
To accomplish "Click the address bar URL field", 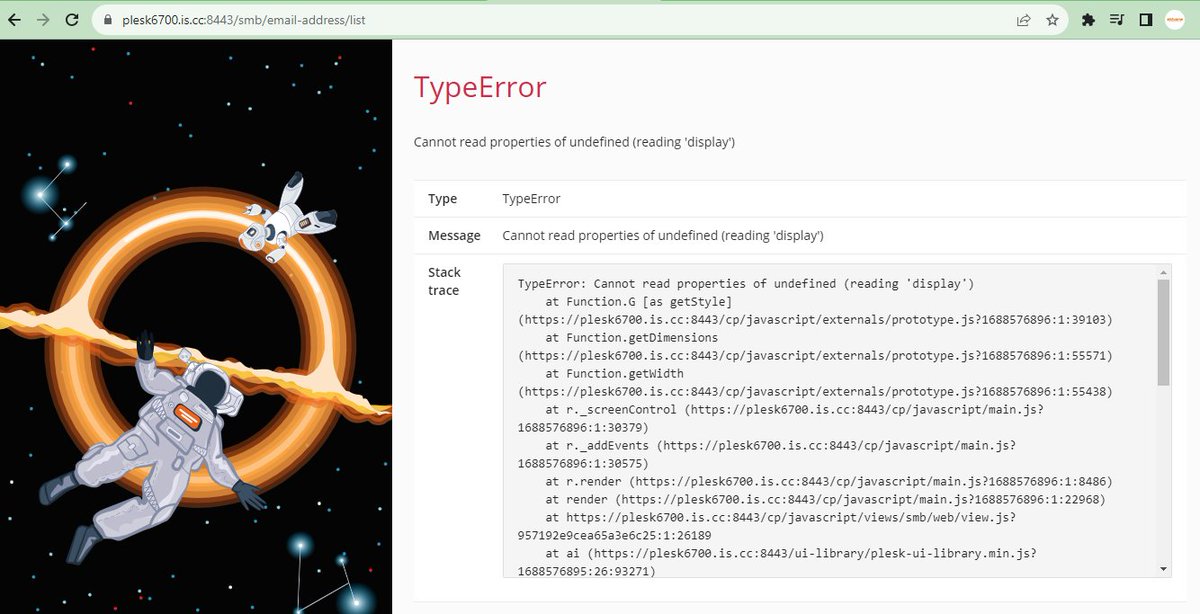I will pyautogui.click(x=580, y=19).
